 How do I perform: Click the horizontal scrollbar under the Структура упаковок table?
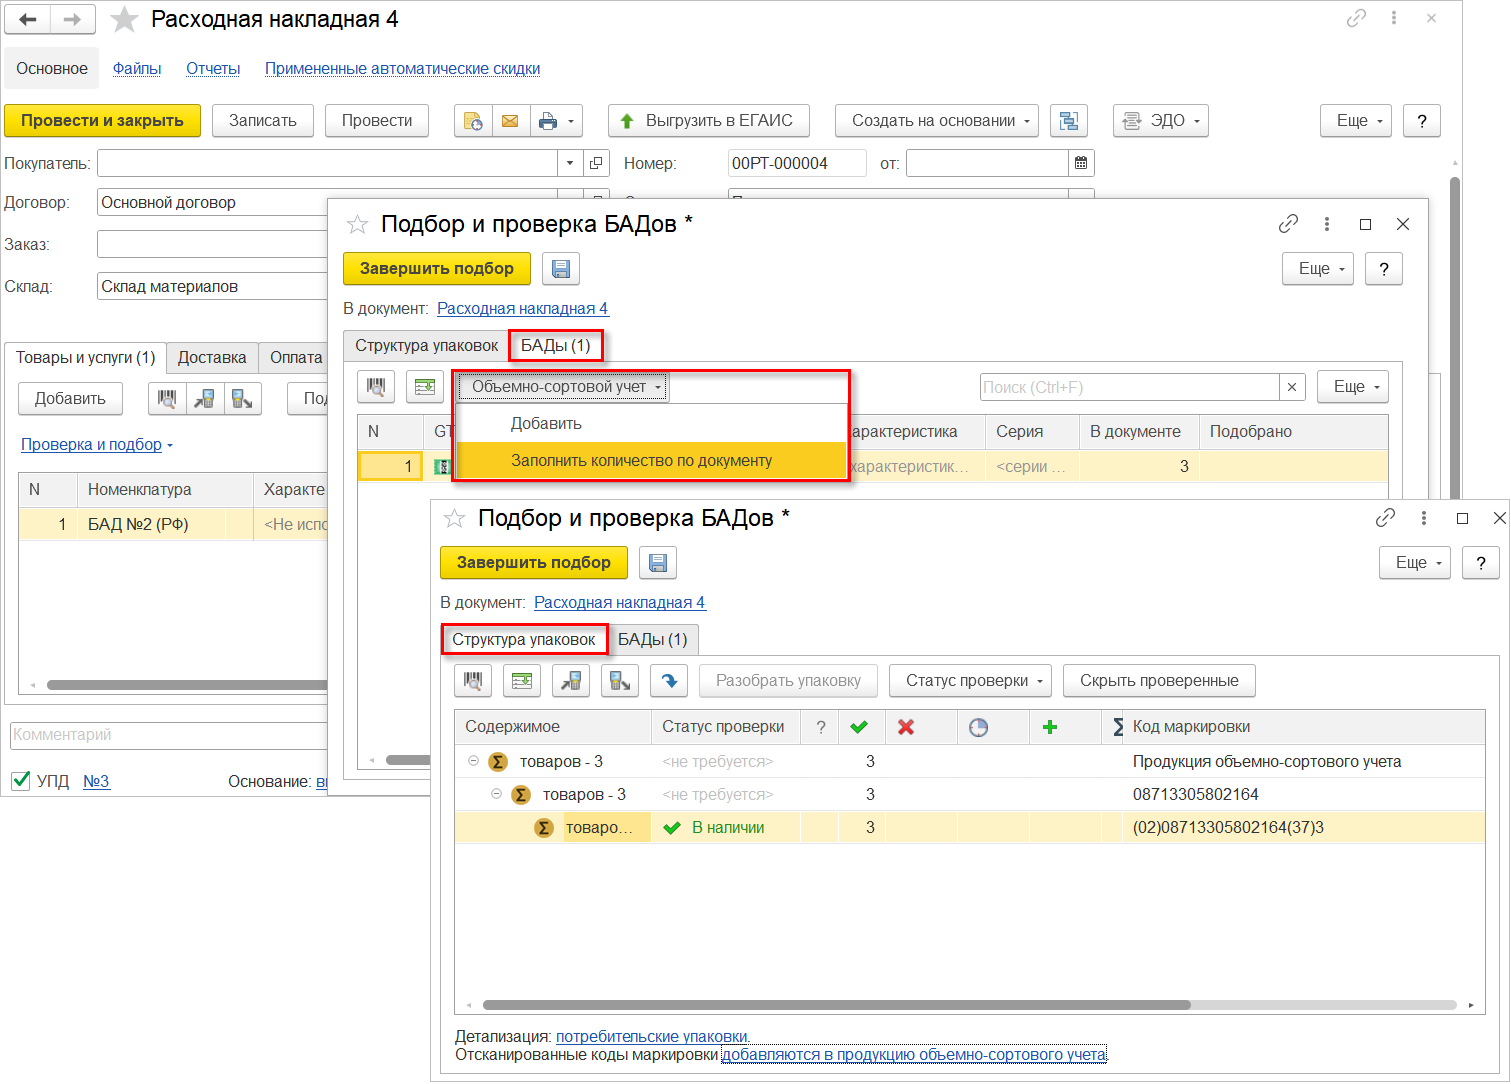click(x=837, y=1005)
